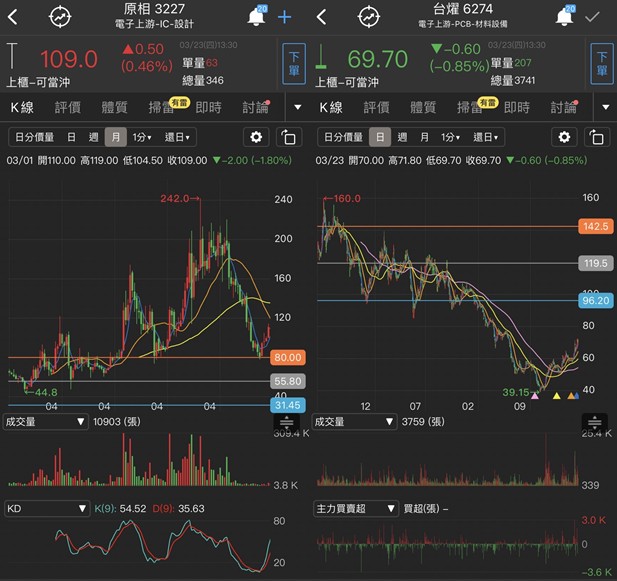Switch 原相 chart to 週 period
617x581 pixels.
[93, 138]
